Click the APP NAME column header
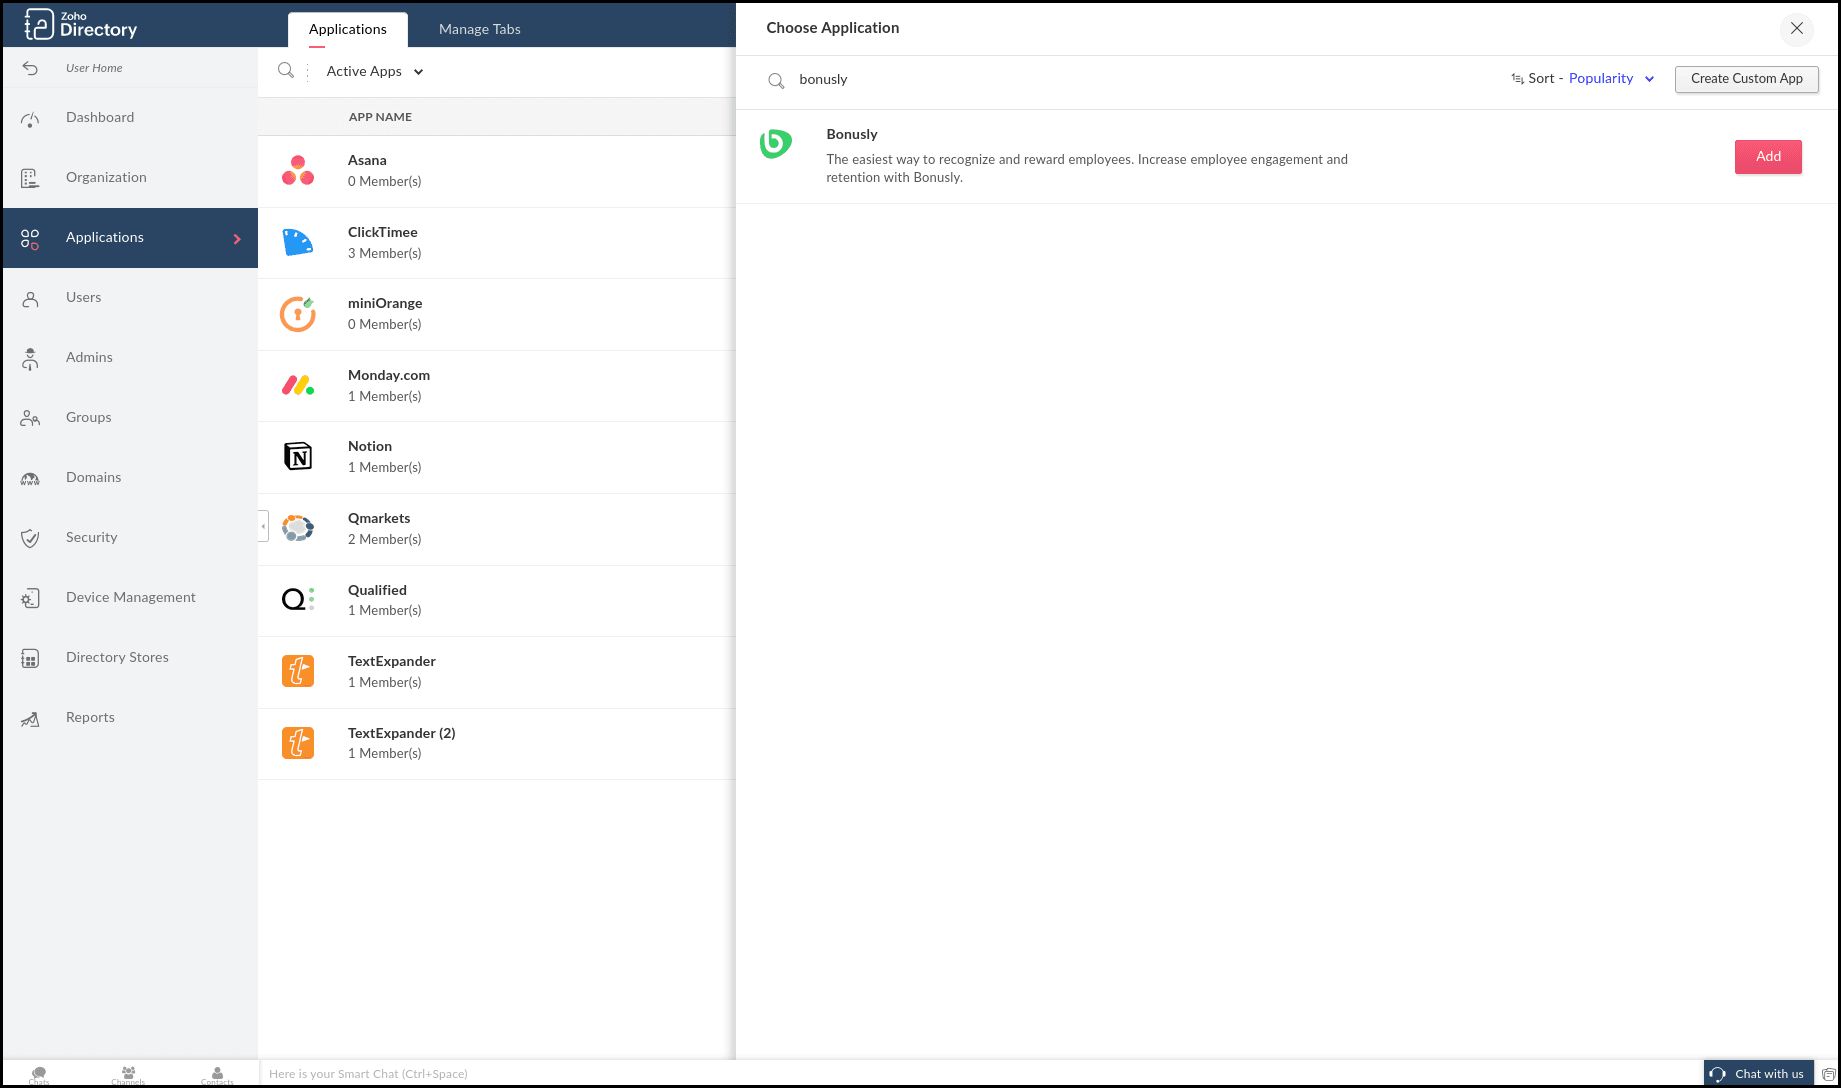 tap(380, 117)
